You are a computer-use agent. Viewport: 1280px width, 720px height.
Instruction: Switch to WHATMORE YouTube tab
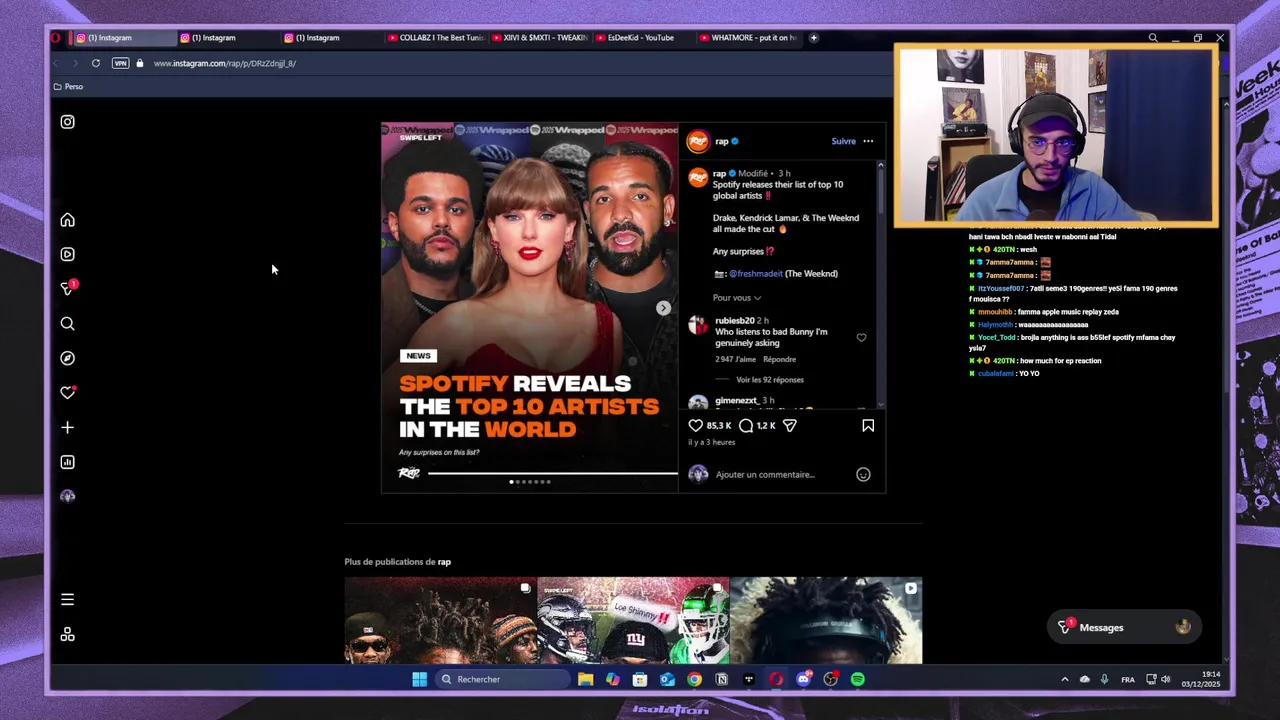(747, 38)
